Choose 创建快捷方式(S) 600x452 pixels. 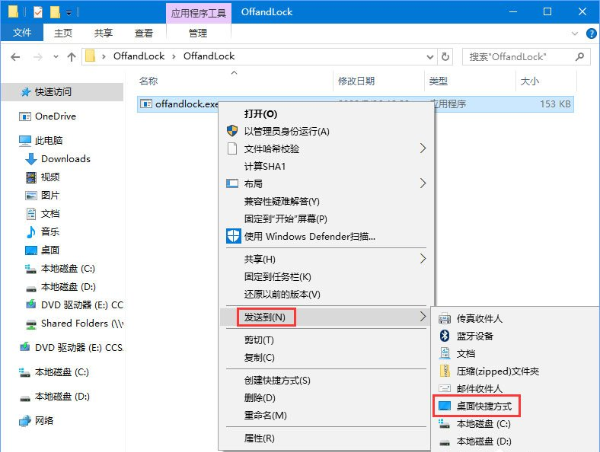click(x=326, y=380)
